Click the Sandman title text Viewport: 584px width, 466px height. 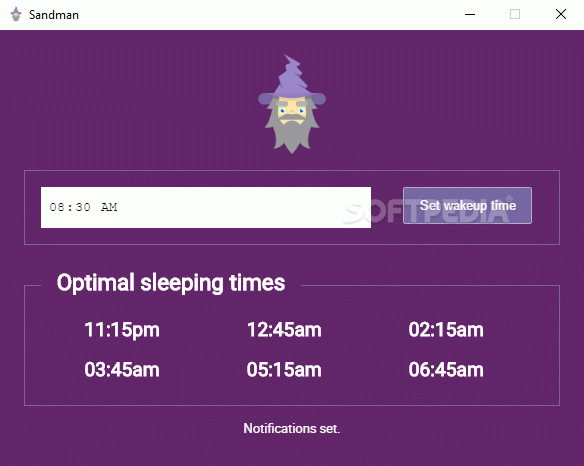54,15
